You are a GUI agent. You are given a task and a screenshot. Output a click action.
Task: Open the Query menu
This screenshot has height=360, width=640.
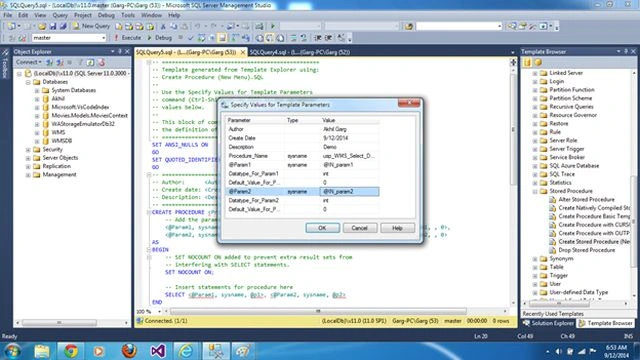click(60, 15)
